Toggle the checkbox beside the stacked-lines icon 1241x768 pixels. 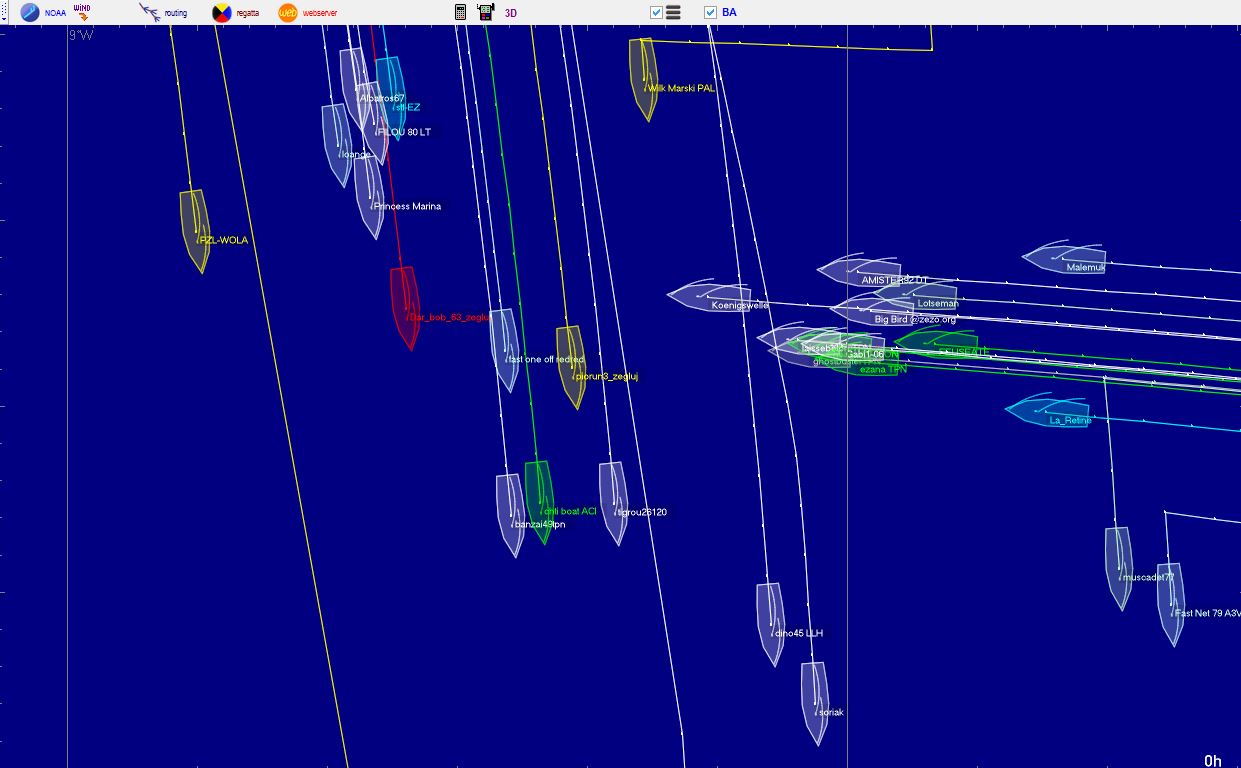656,13
